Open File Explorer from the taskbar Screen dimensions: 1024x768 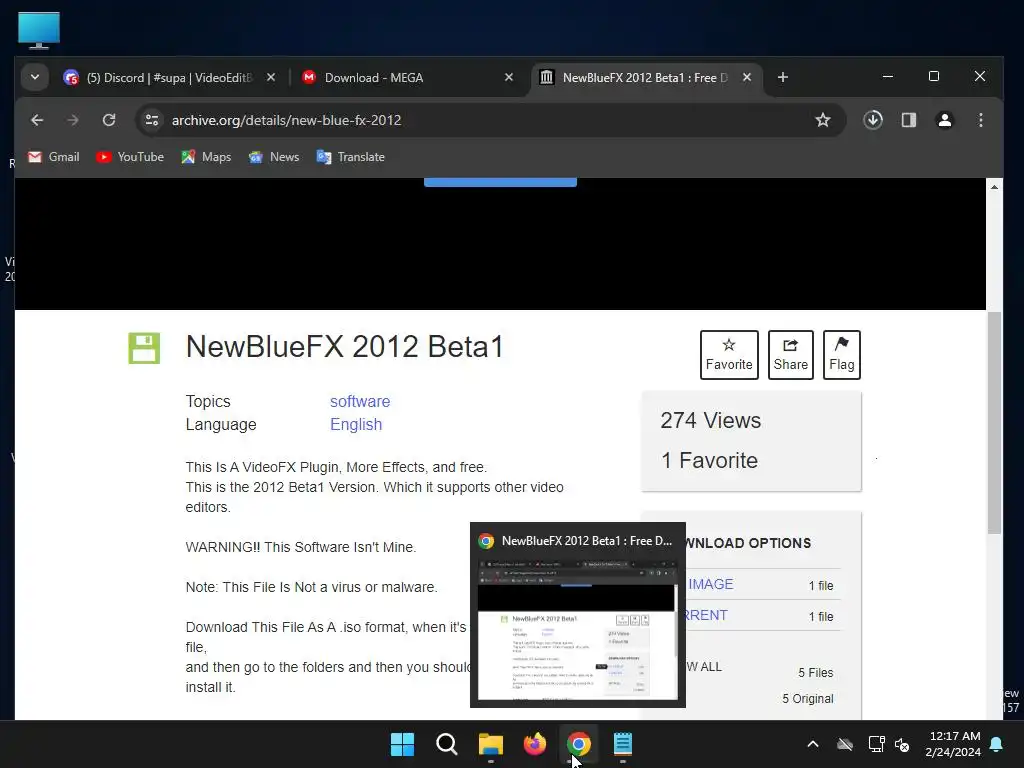490,744
